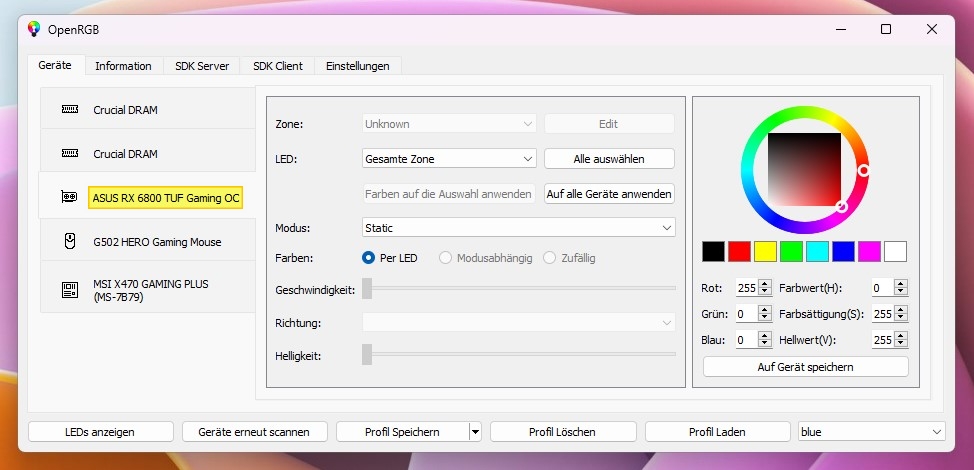
Task: Pick the blue color swatch
Action: click(843, 251)
